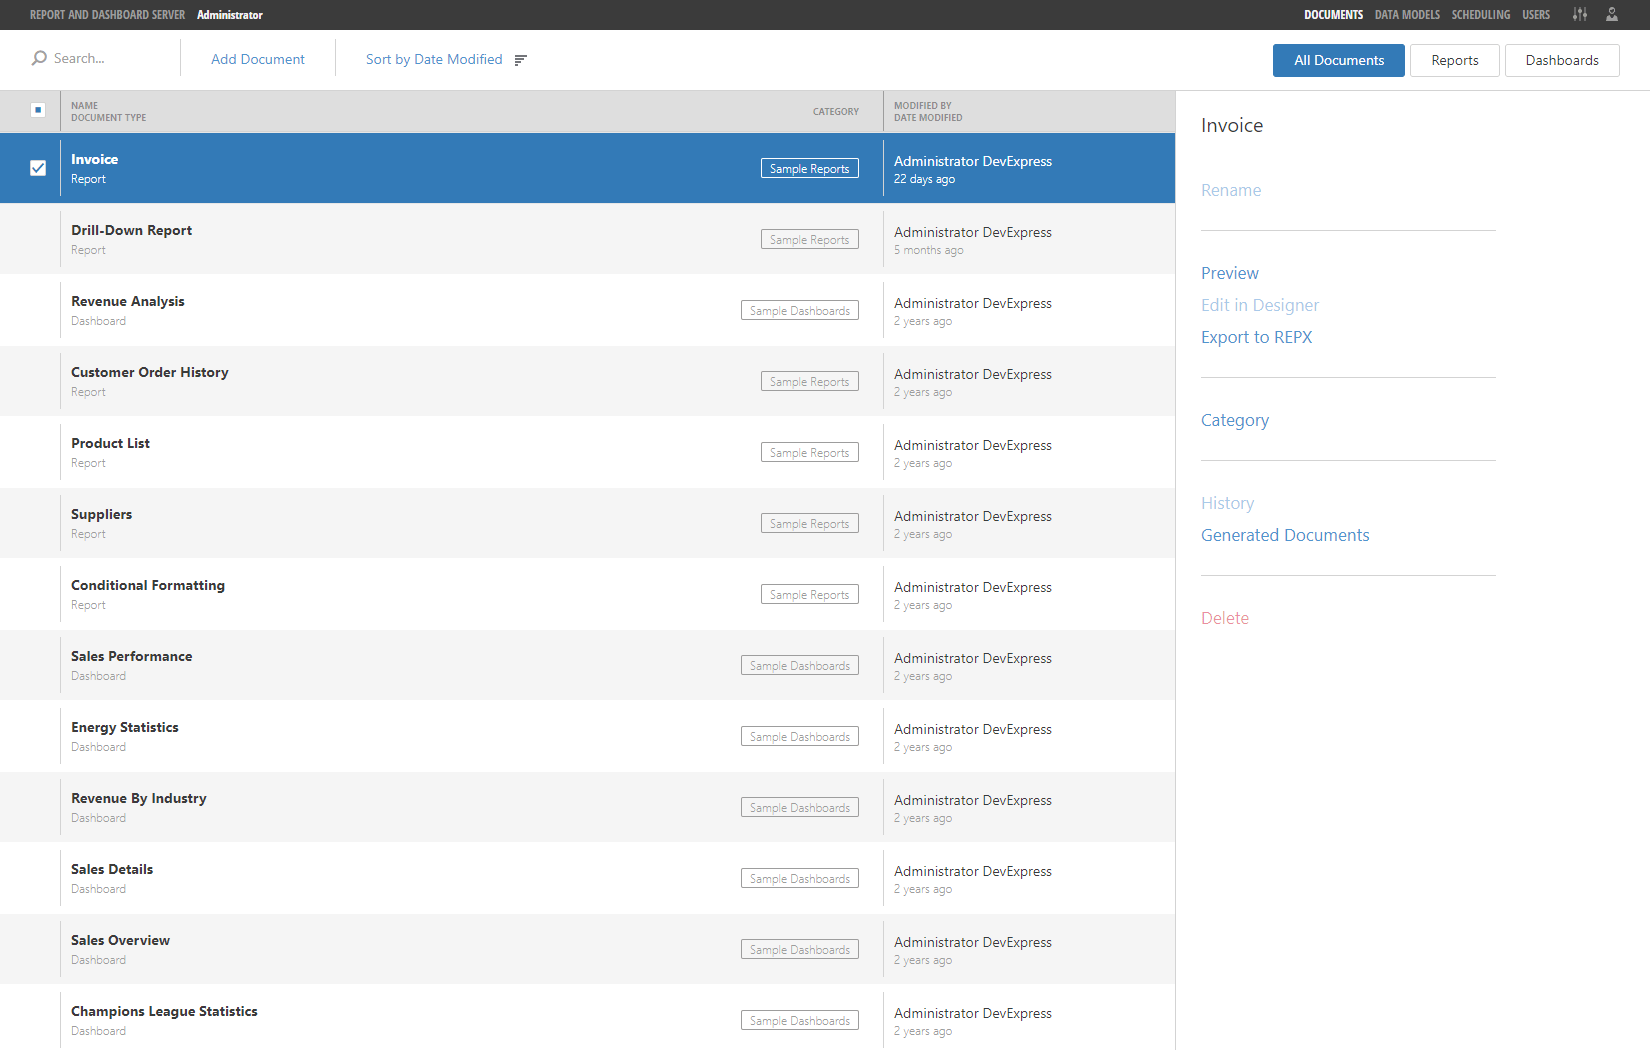This screenshot has width=1650, height=1050.
Task: Click the Sample Dashboards badge on Revenue Analysis
Action: coord(799,310)
